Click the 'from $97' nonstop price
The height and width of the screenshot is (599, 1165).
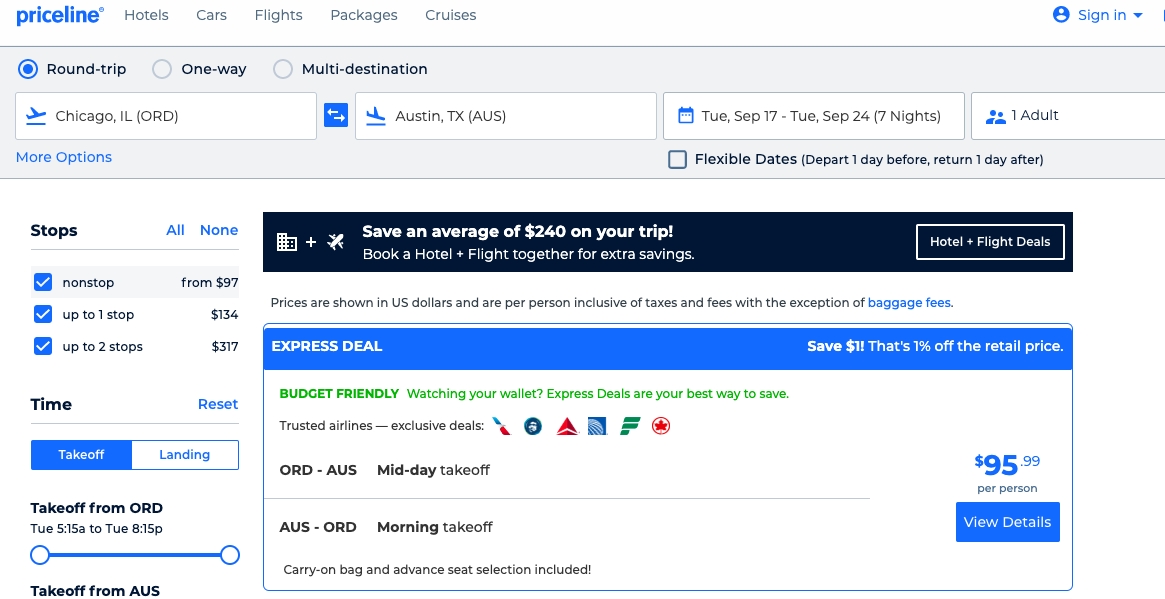(x=210, y=282)
